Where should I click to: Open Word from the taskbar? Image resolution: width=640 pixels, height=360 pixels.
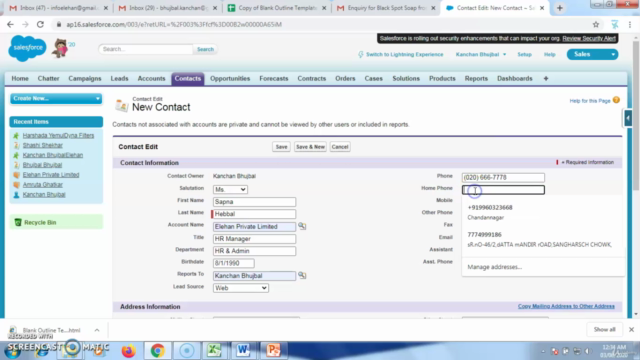coord(243,350)
